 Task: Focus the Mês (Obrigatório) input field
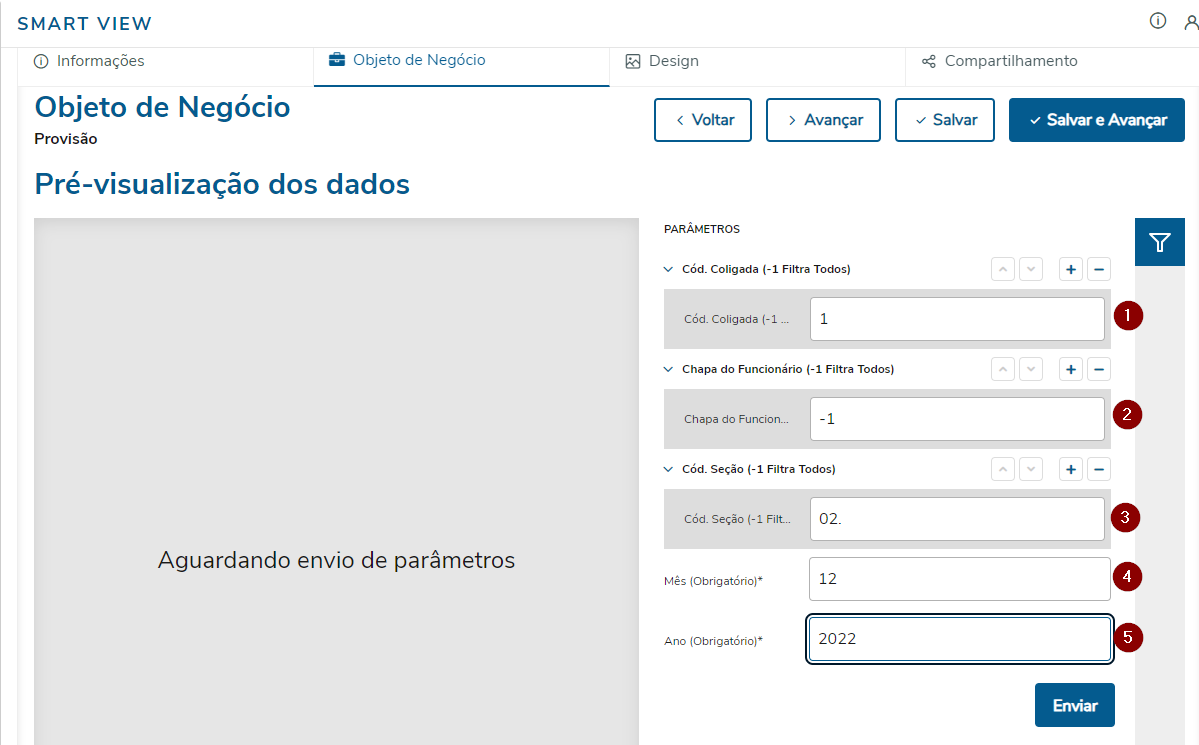pos(959,579)
